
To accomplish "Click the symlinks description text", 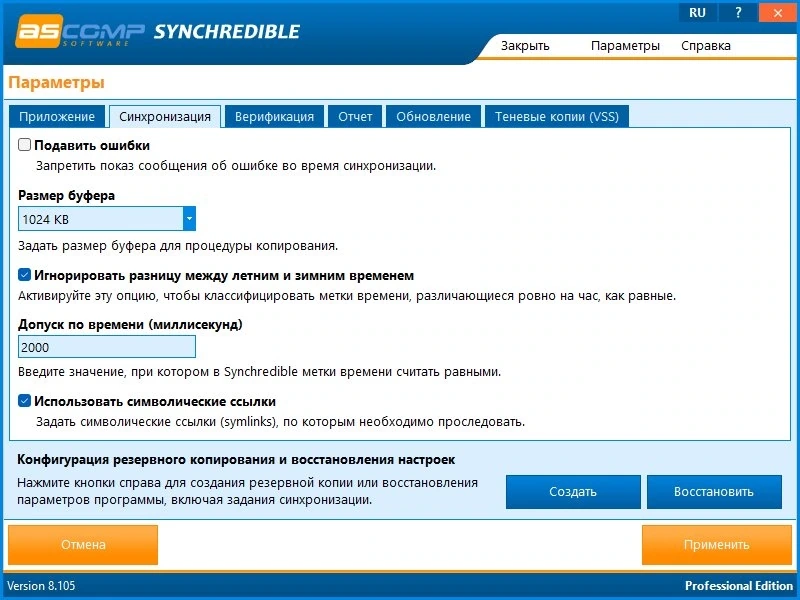I will pyautogui.click(x=280, y=422).
